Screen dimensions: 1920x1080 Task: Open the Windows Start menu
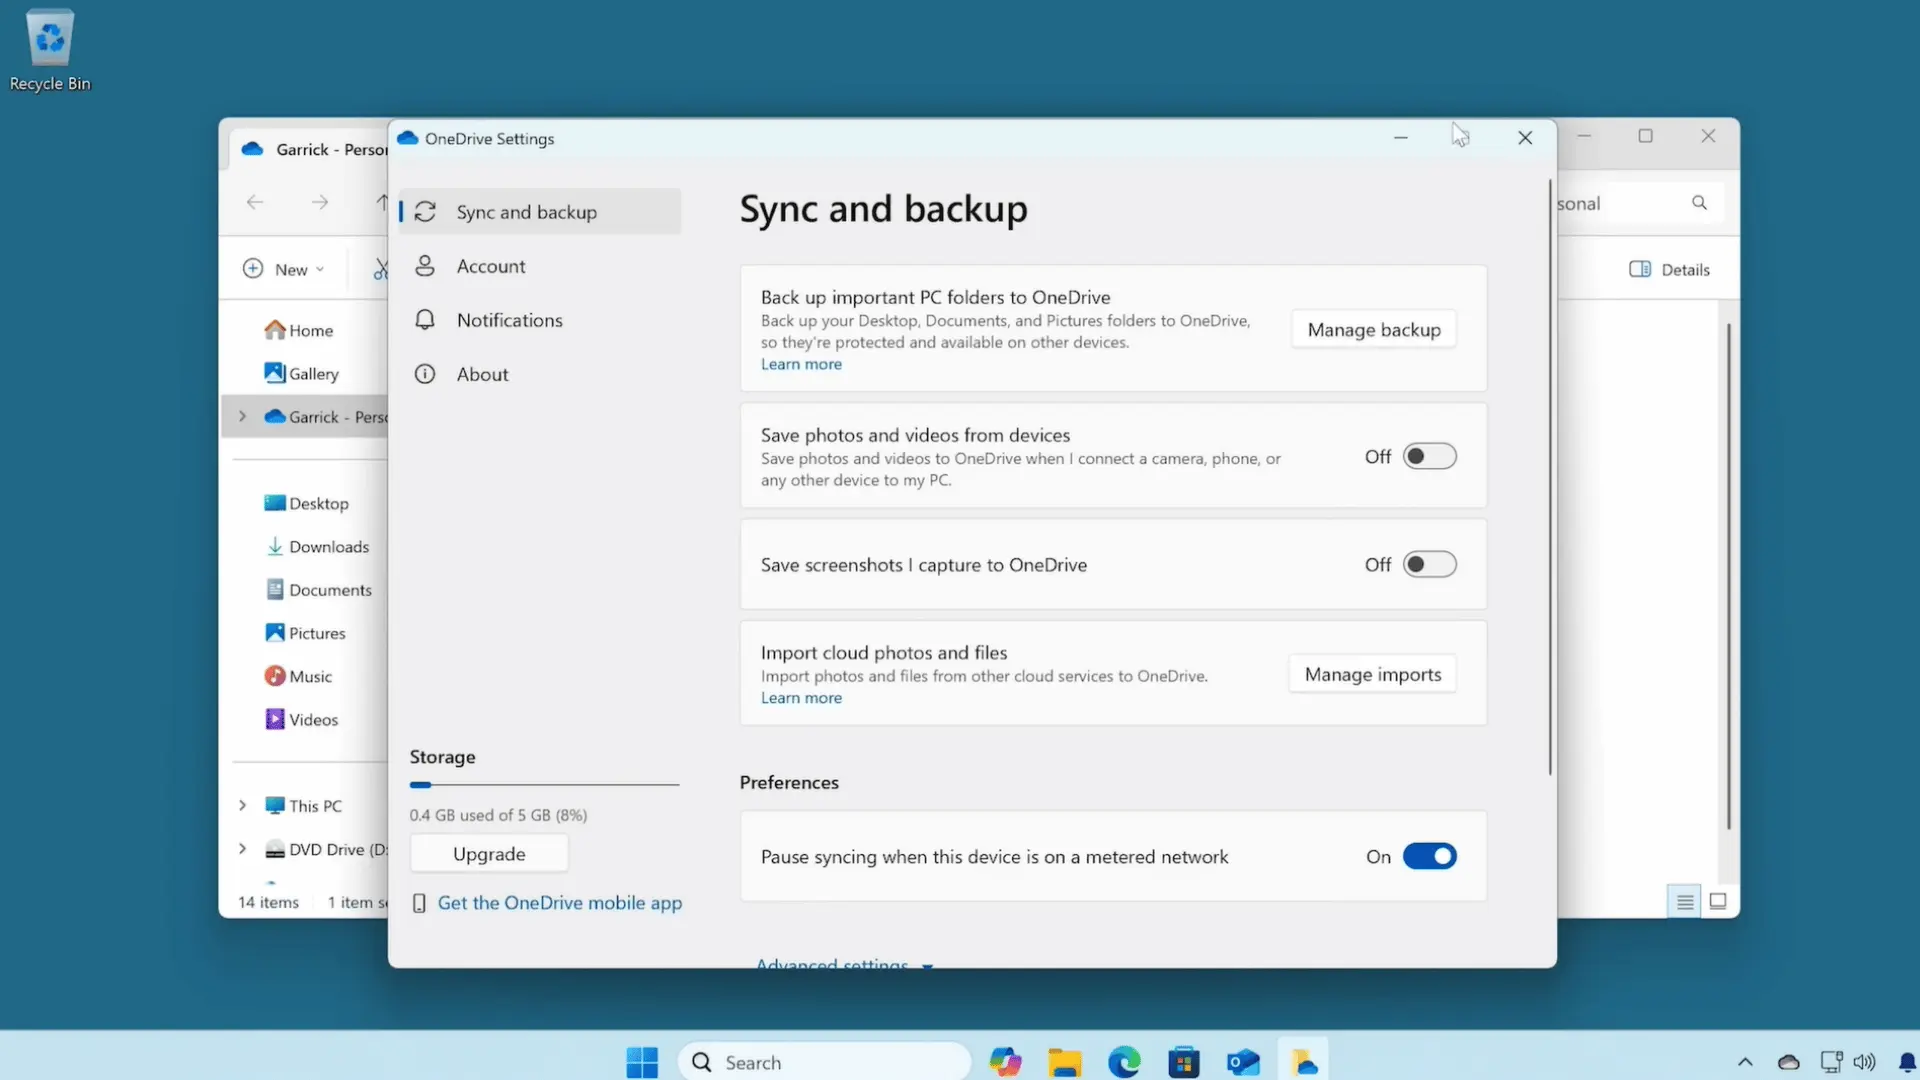(642, 1062)
